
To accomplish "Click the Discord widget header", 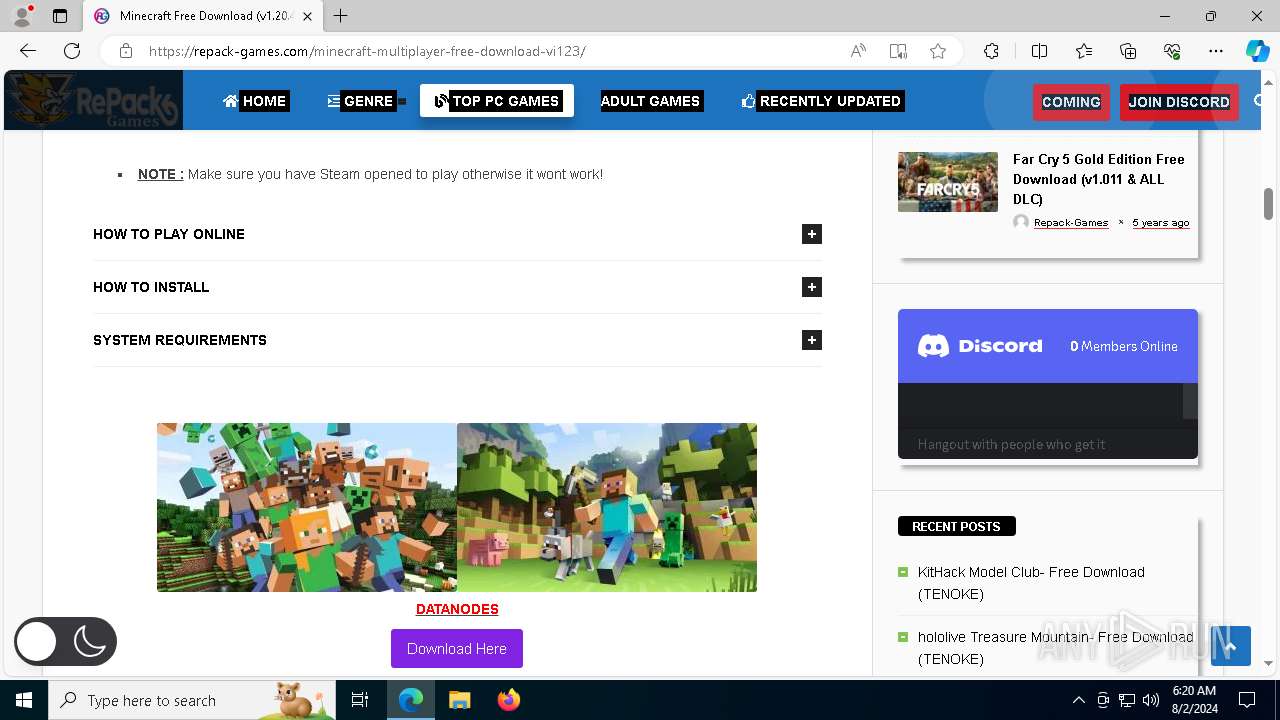I will point(1048,346).
